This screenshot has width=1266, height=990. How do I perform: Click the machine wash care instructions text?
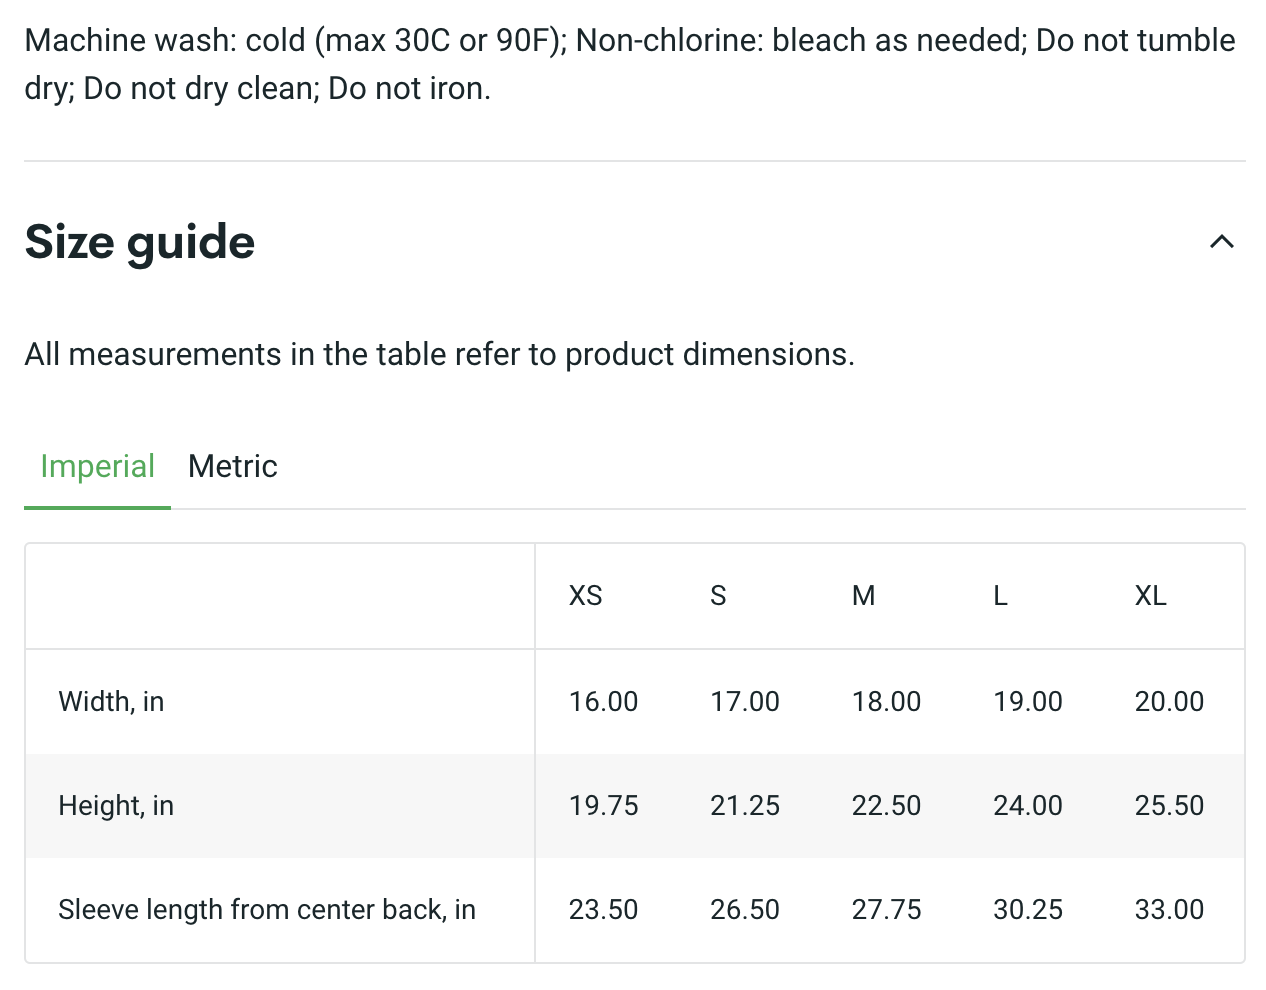click(x=630, y=64)
